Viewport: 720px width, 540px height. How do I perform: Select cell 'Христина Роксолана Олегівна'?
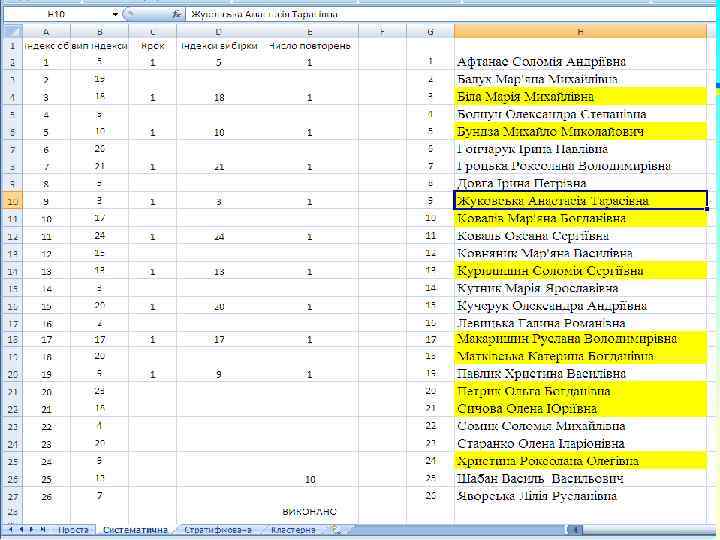[x=580, y=461]
